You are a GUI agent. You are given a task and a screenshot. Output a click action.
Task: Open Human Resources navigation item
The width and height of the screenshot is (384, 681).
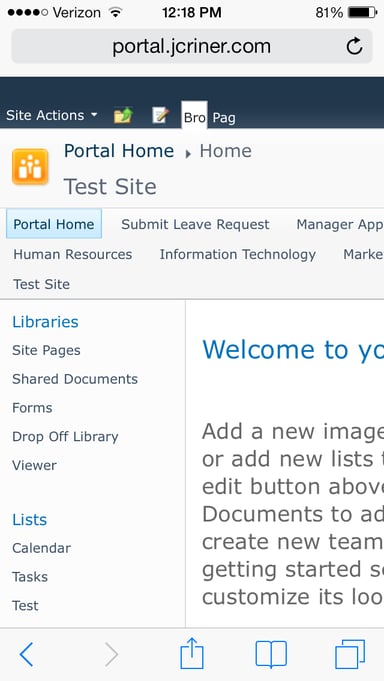tap(73, 254)
